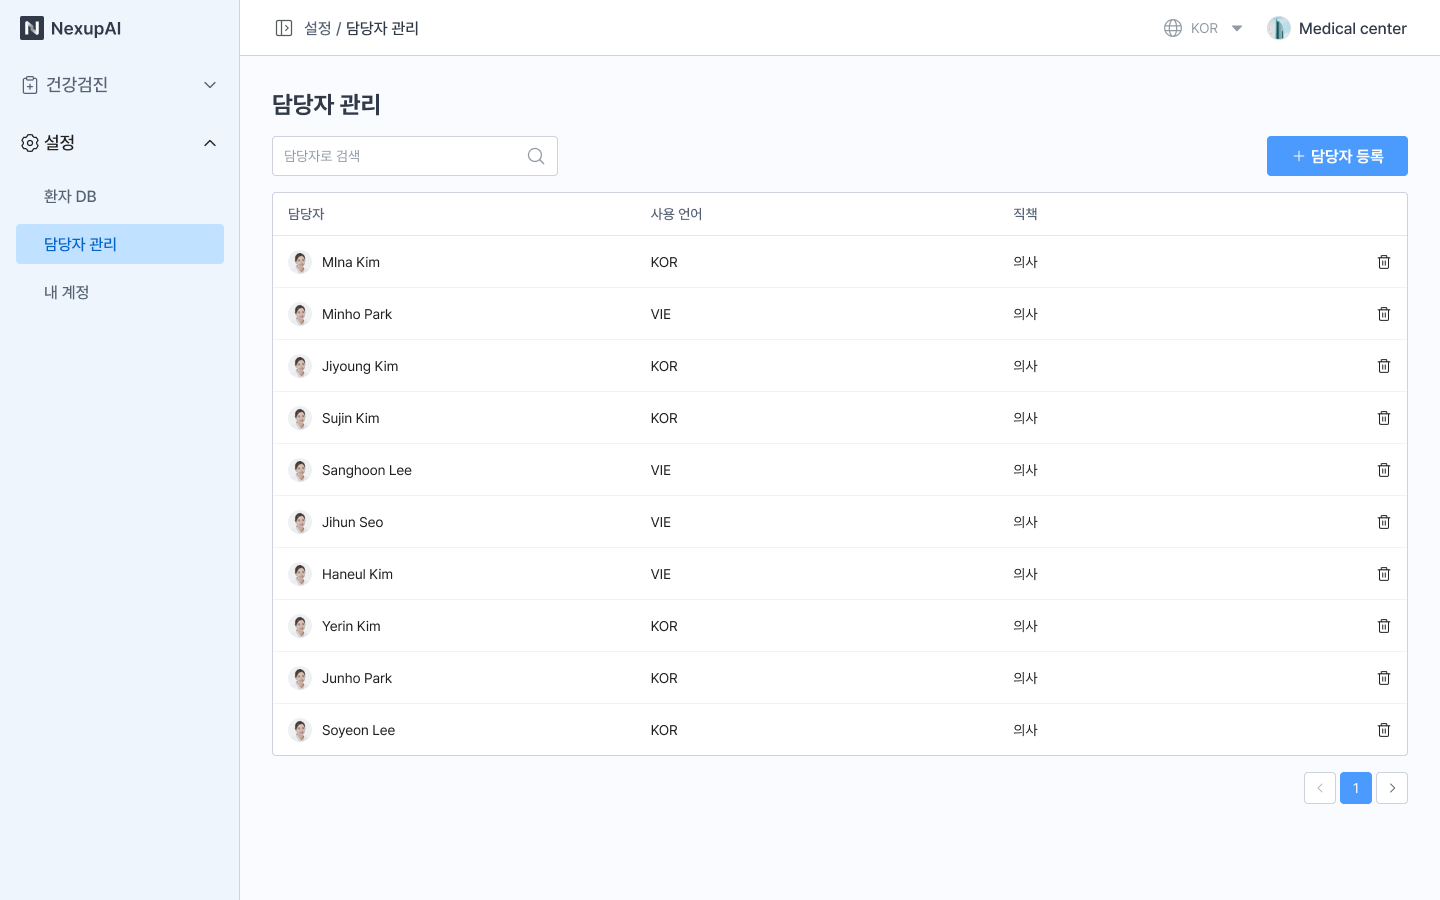The image size is (1440, 900).
Task: Click page 1 pagination button
Action: point(1356,788)
